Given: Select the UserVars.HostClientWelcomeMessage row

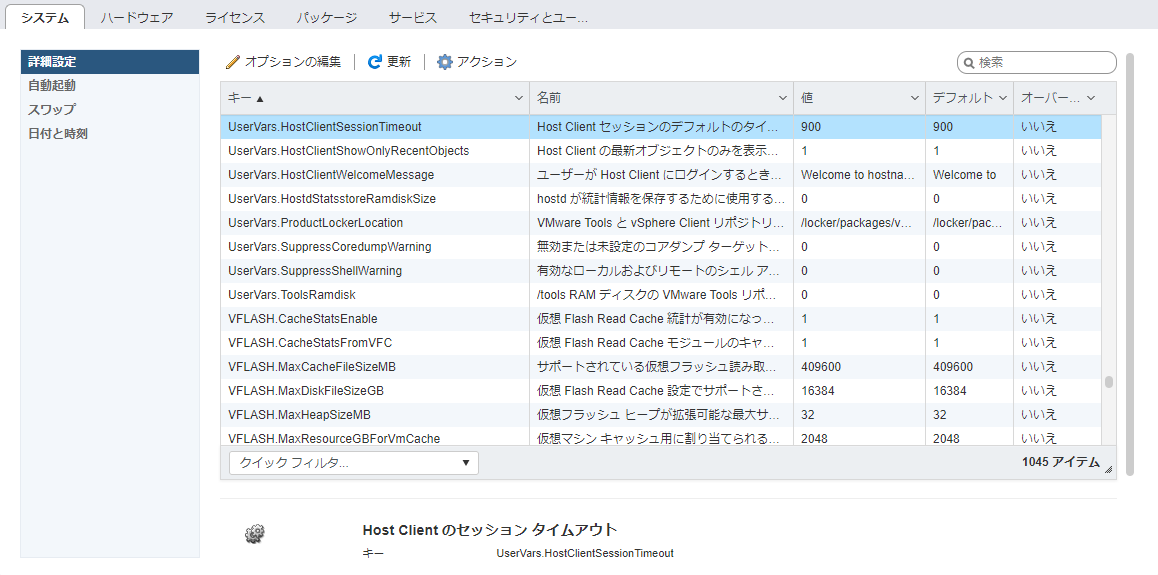Looking at the screenshot, I should (x=661, y=175).
